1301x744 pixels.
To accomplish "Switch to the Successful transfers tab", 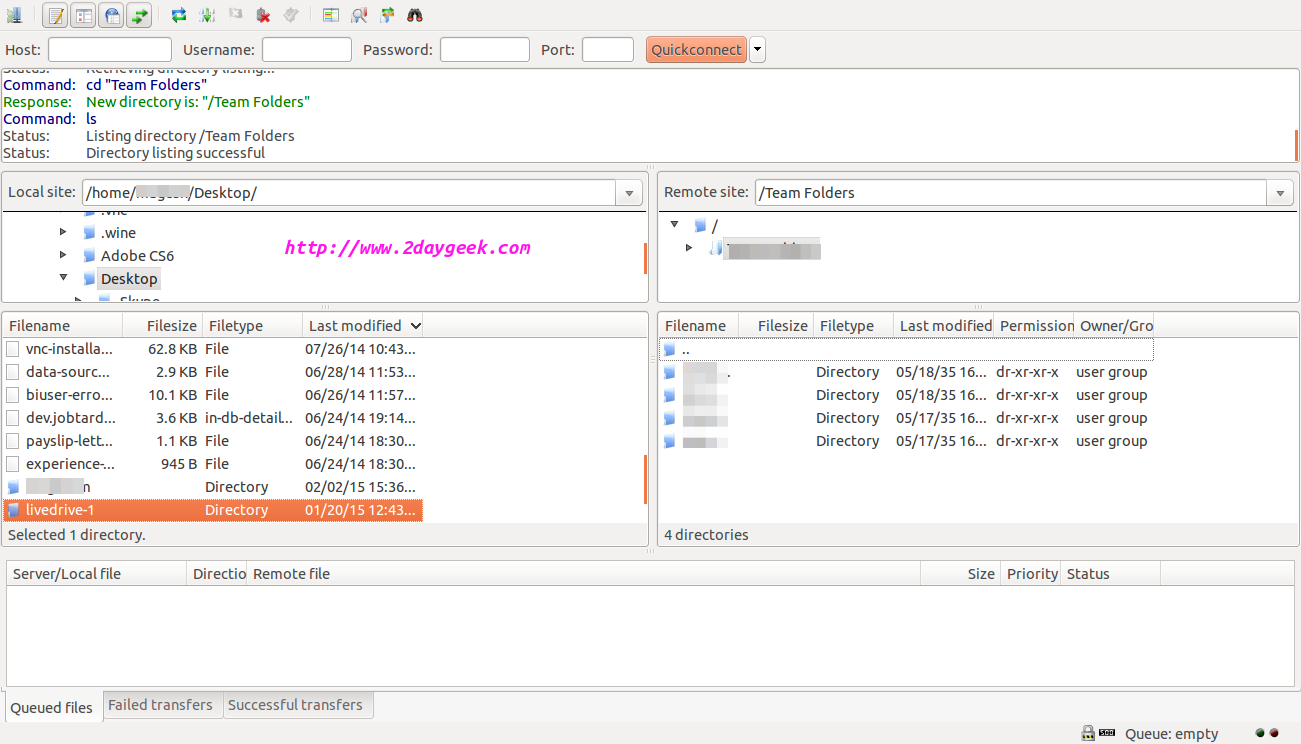I will 295,705.
